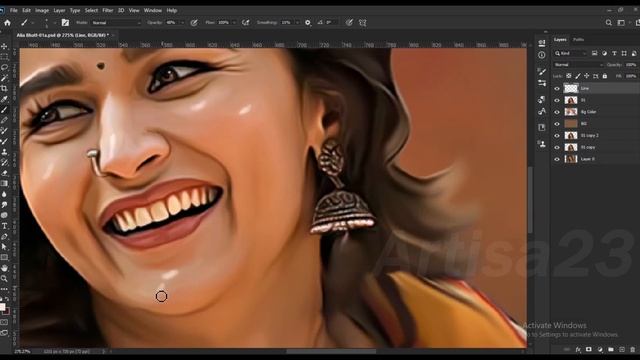
Task: Select the Gradient tool
Action: [4, 184]
